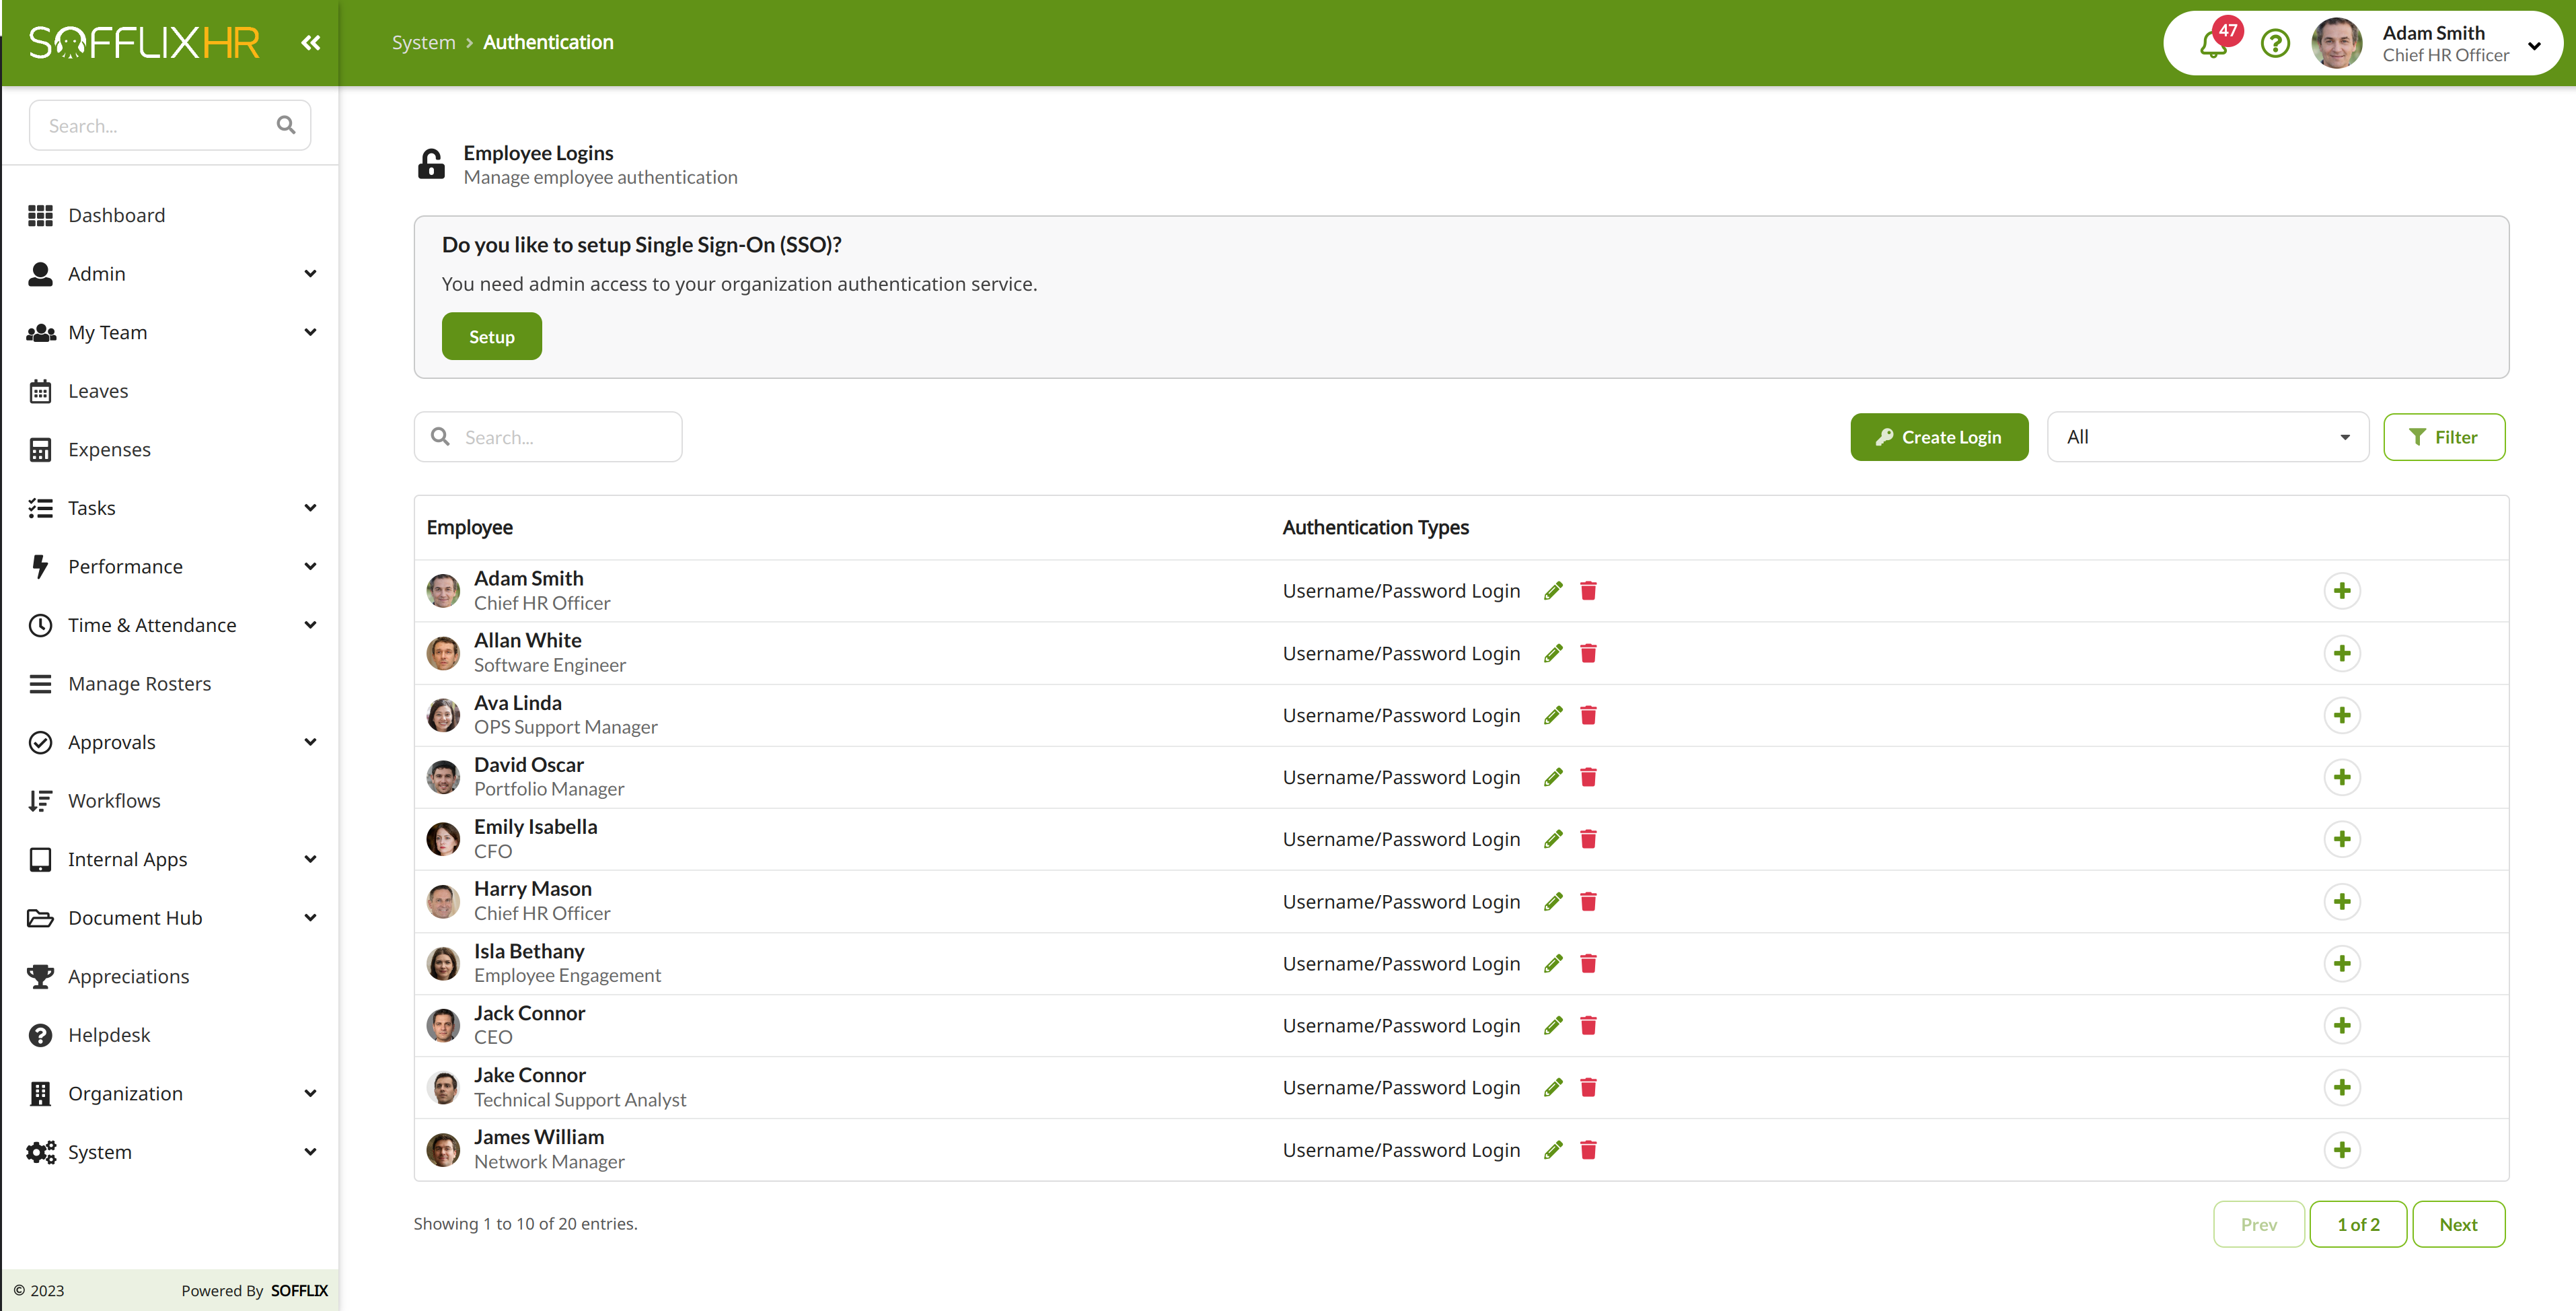Screen dimensions: 2576x1311
Task: Select Dashboard in the sidebar
Action: click(x=116, y=214)
